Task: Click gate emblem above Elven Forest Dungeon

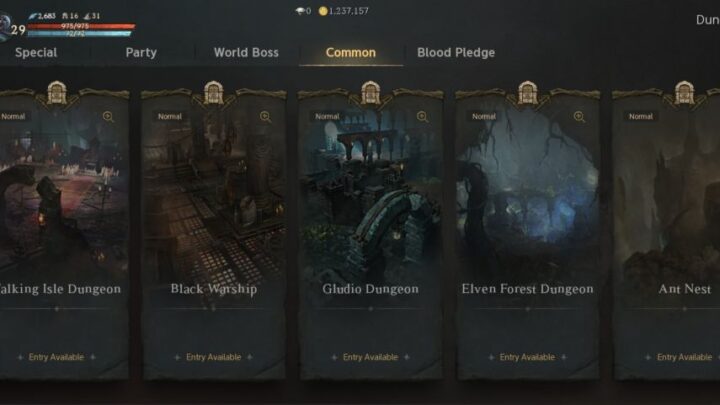Action: [x=528, y=93]
